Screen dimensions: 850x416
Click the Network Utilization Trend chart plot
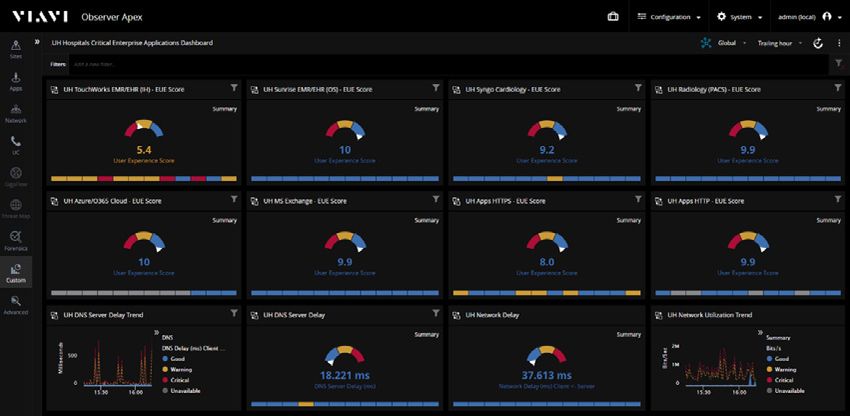click(720, 364)
